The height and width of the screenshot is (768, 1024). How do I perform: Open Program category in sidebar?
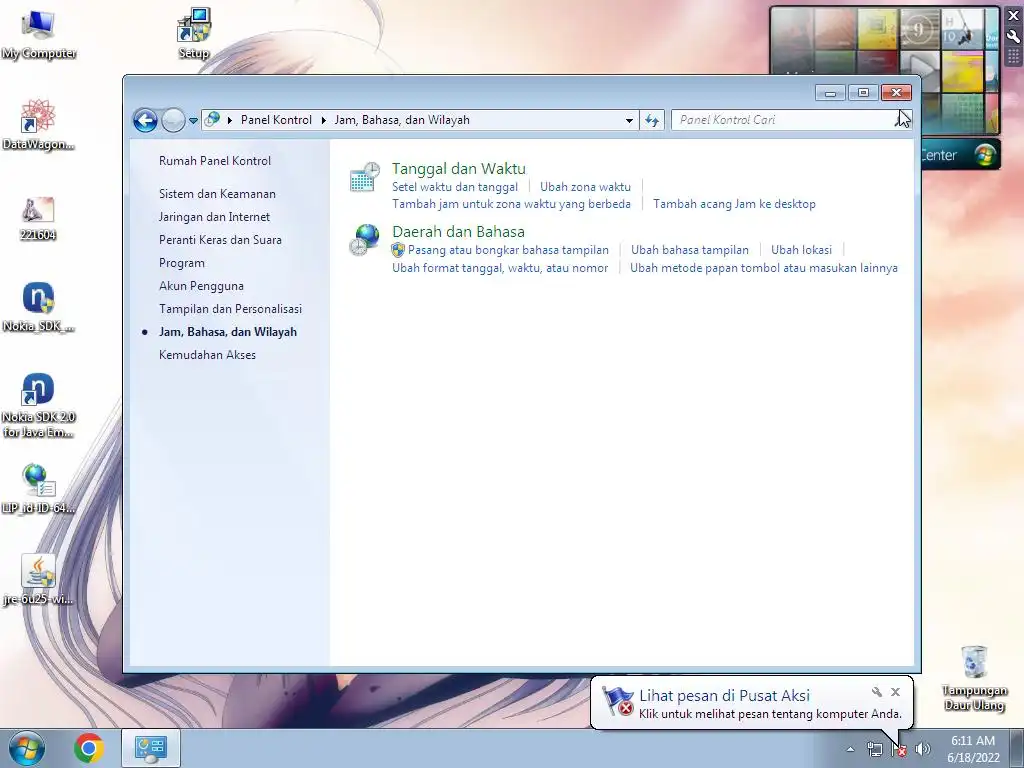click(x=182, y=263)
